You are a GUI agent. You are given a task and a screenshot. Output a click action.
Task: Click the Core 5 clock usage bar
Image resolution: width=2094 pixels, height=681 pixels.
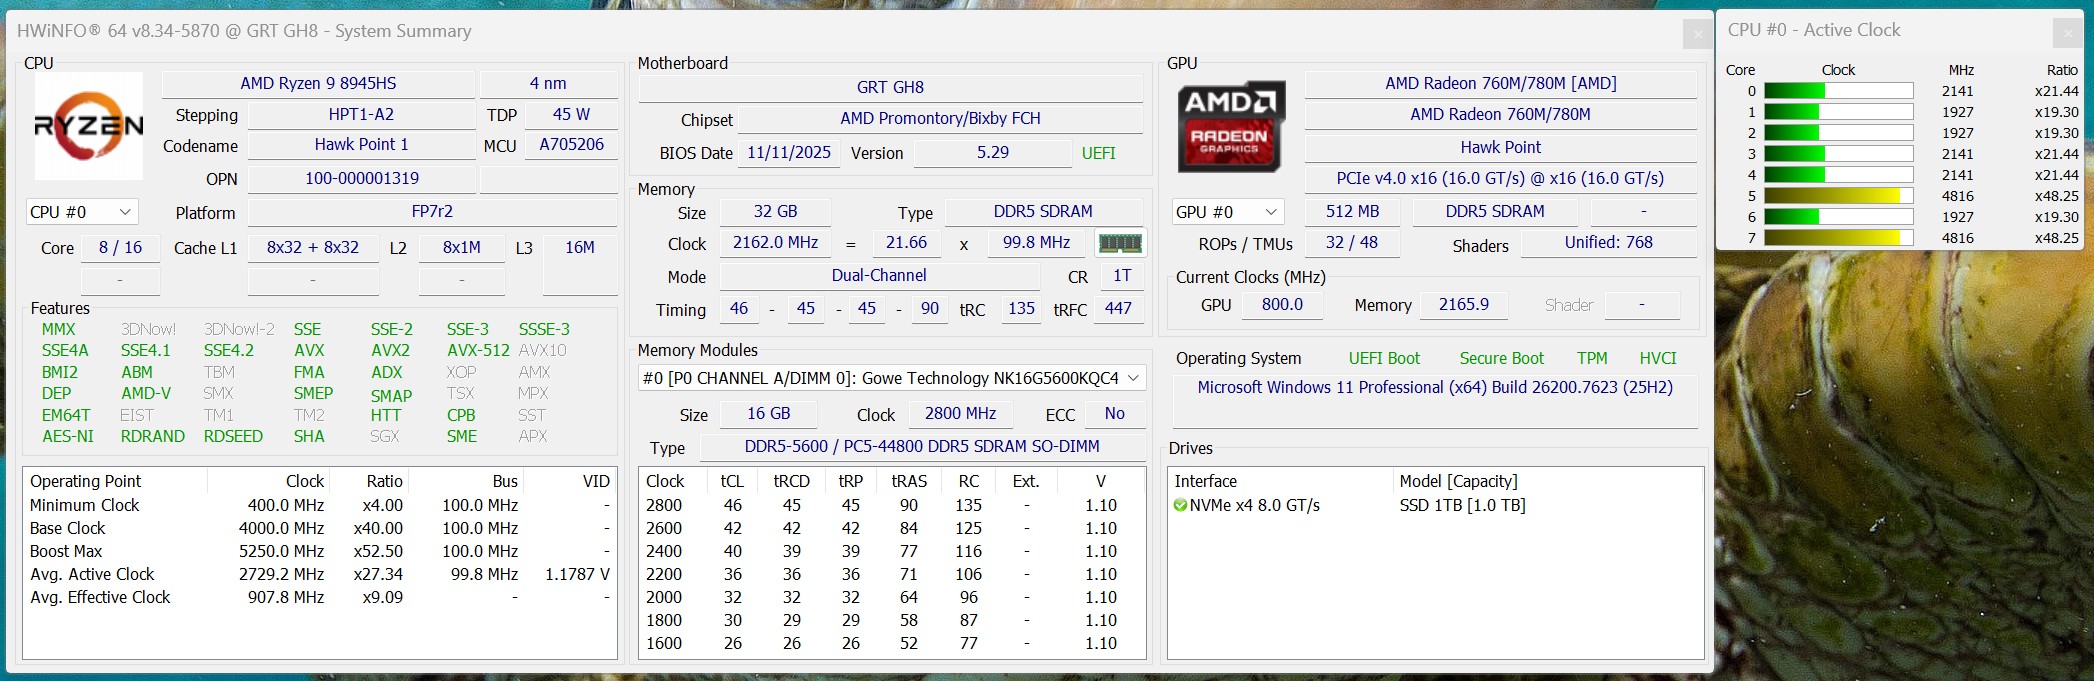click(x=1838, y=196)
